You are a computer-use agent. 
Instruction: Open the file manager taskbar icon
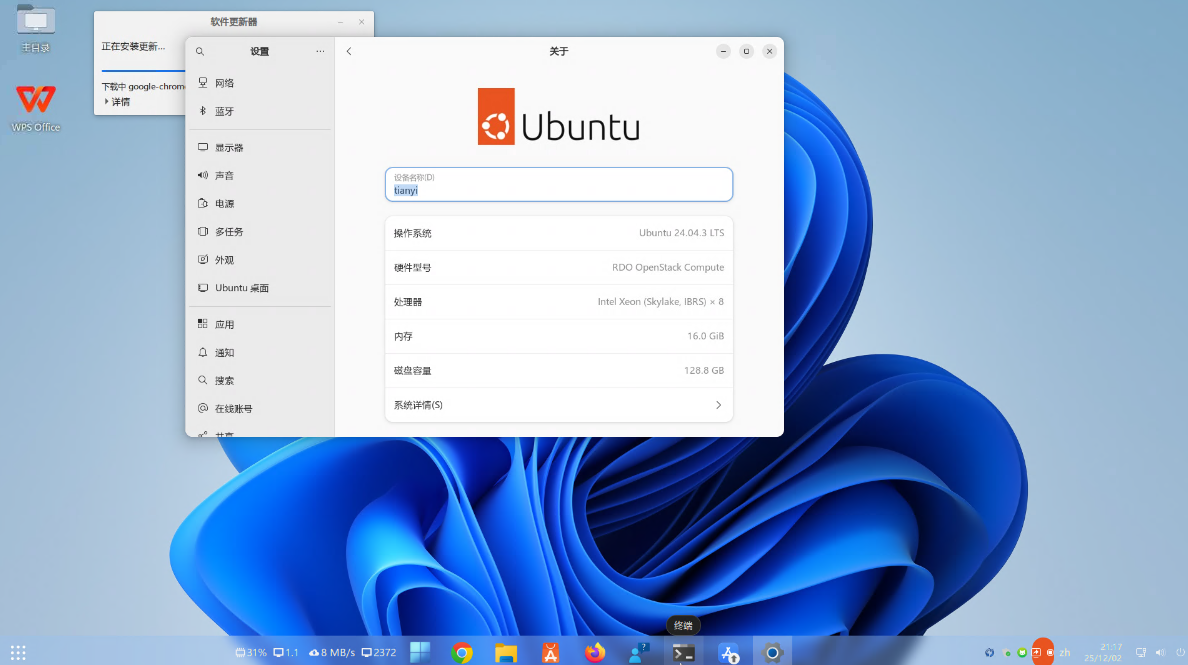point(507,653)
